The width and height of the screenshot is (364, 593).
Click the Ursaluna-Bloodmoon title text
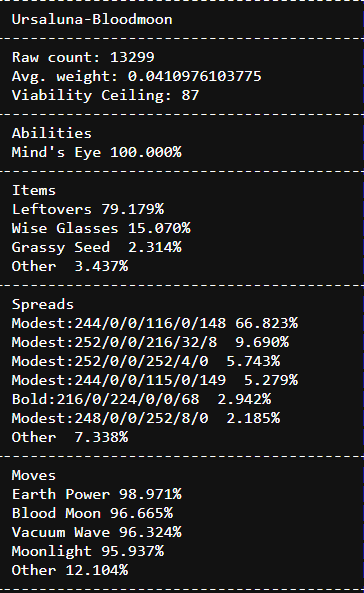[x=92, y=19]
